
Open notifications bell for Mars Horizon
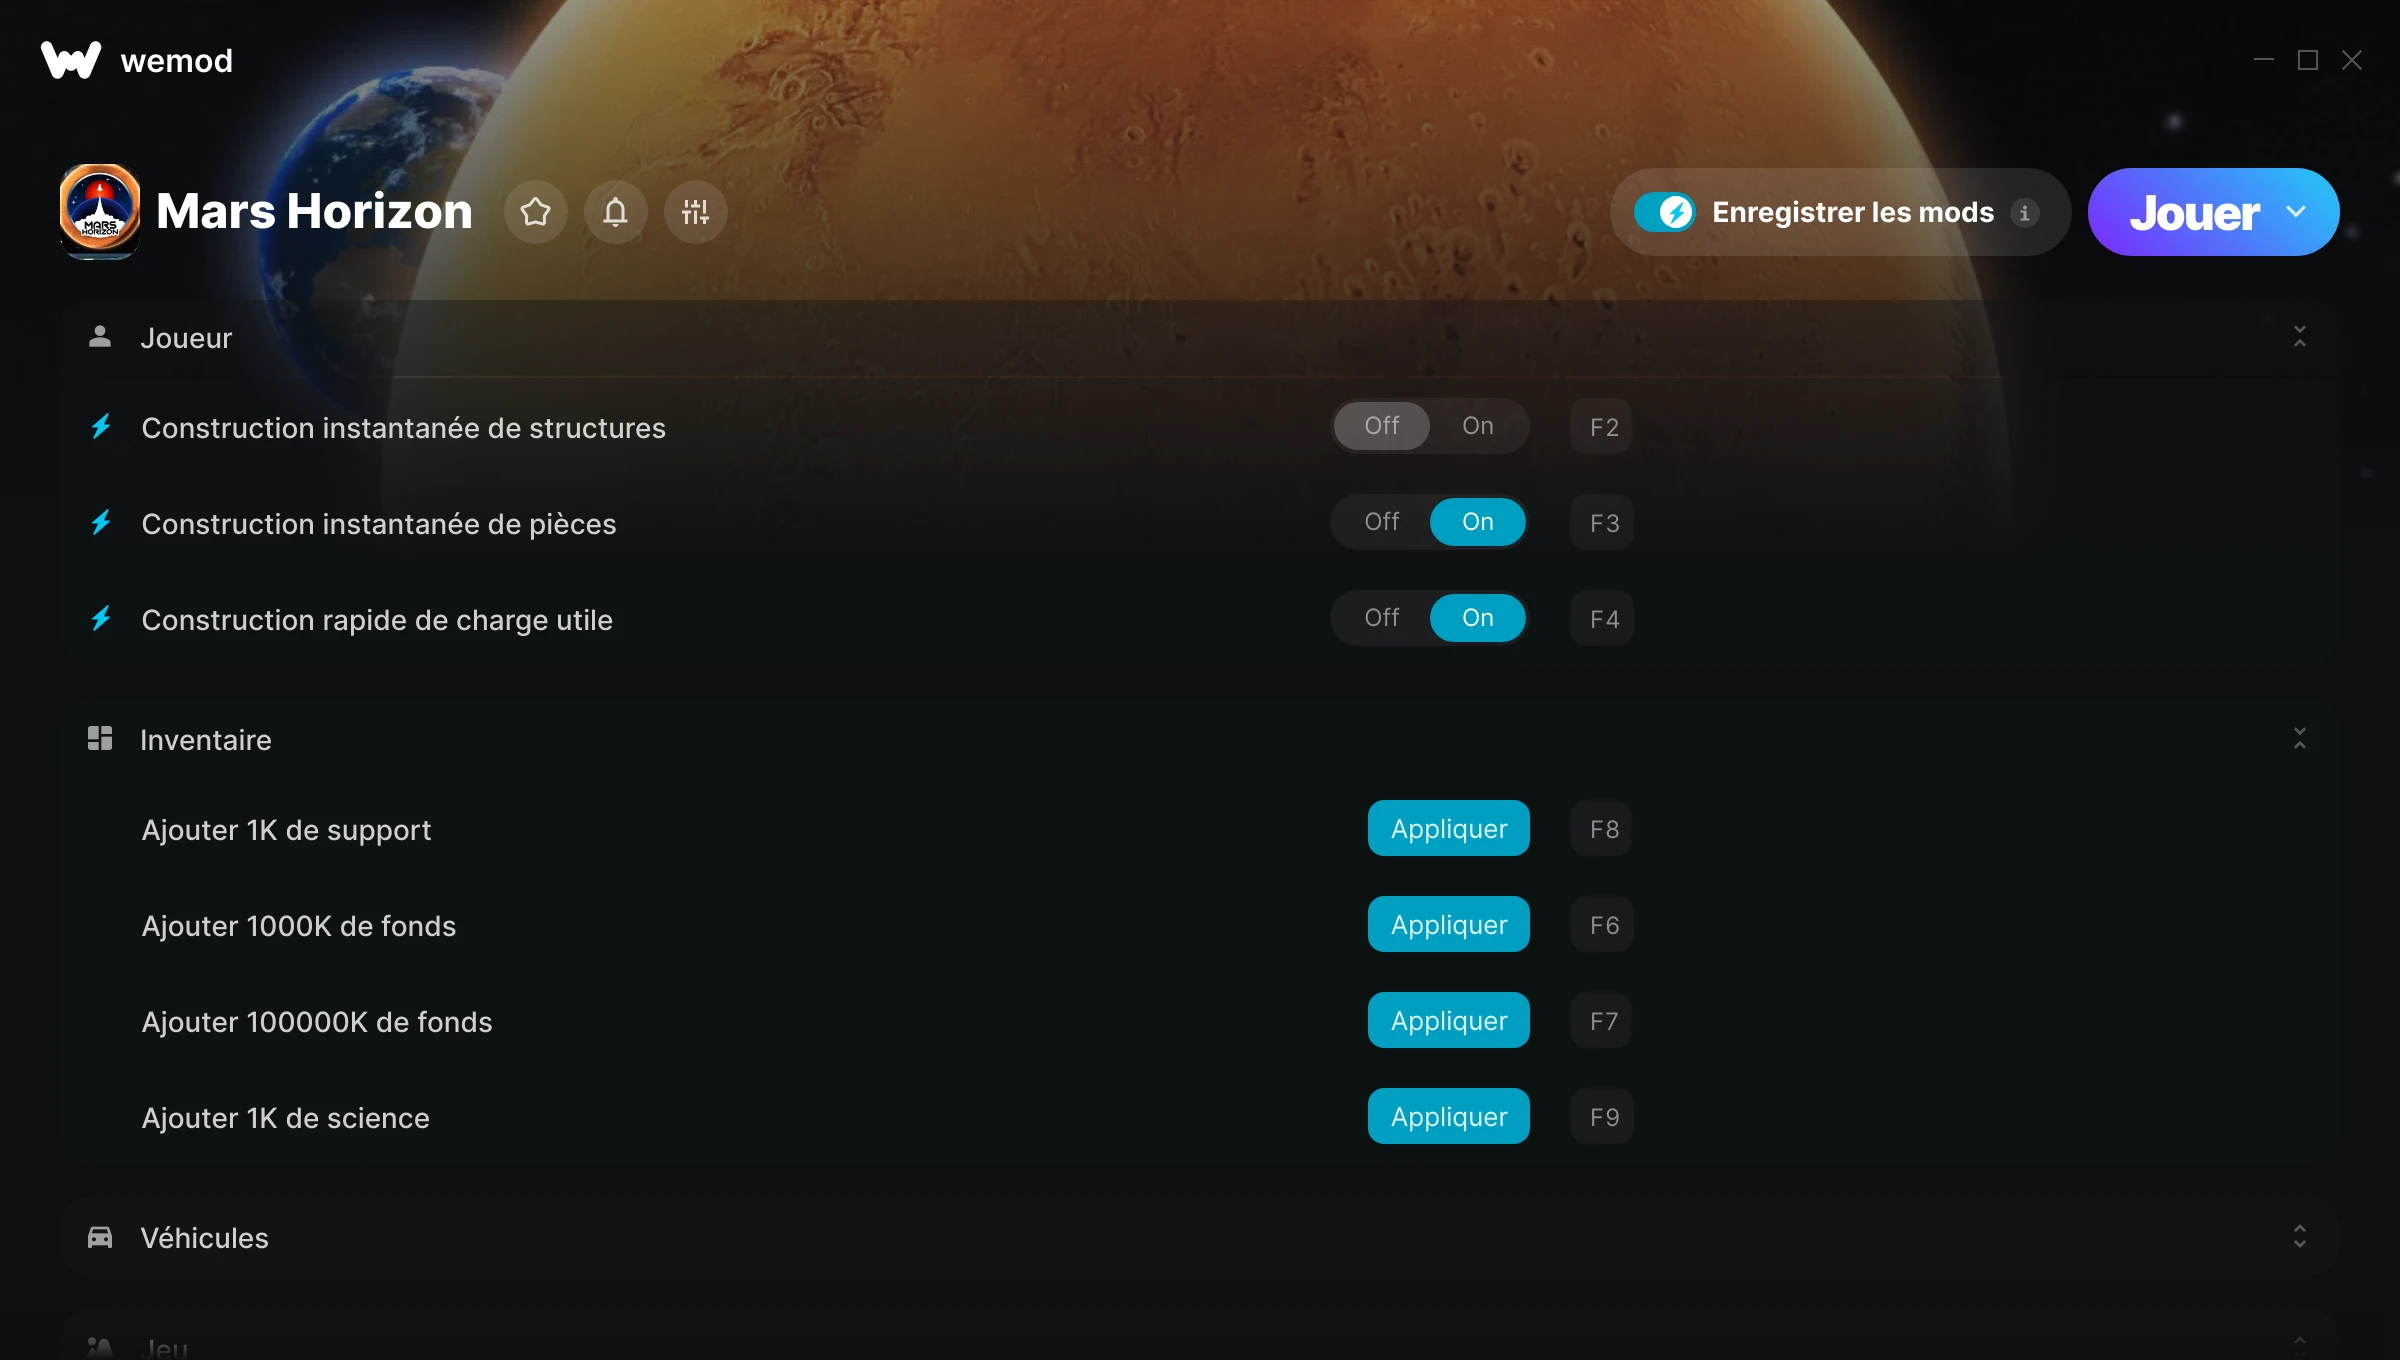[x=615, y=212]
